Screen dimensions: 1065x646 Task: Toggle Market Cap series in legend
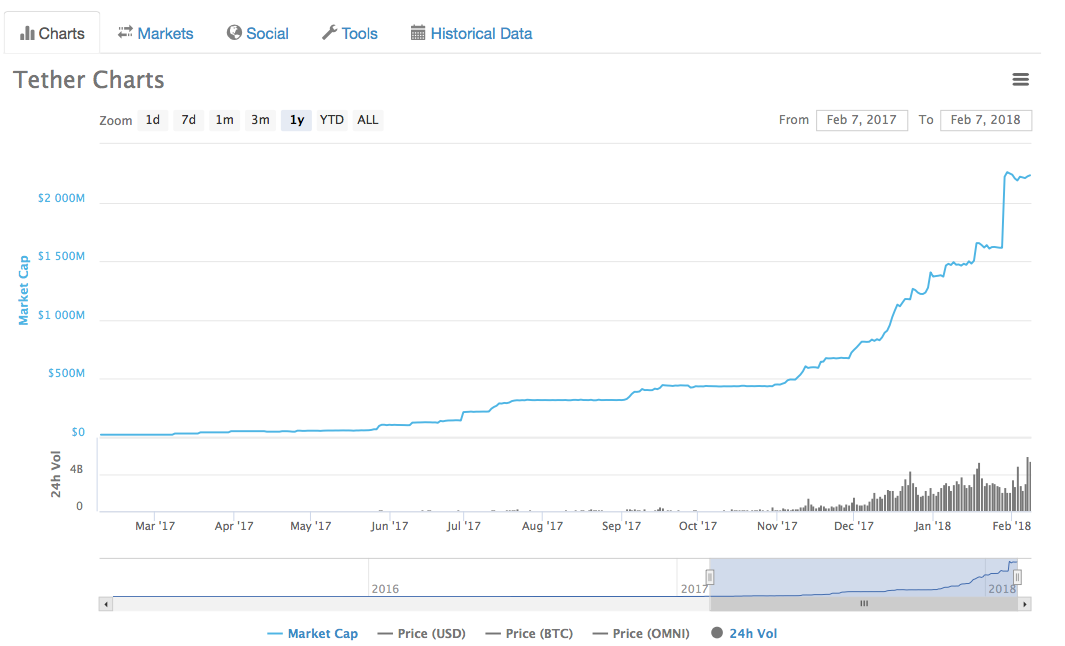313,633
